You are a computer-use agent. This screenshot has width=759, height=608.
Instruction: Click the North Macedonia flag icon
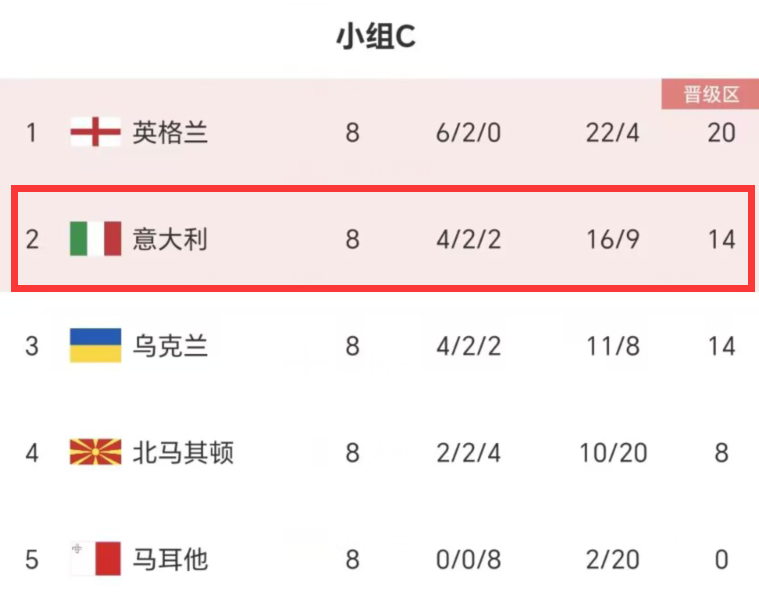[x=95, y=452]
